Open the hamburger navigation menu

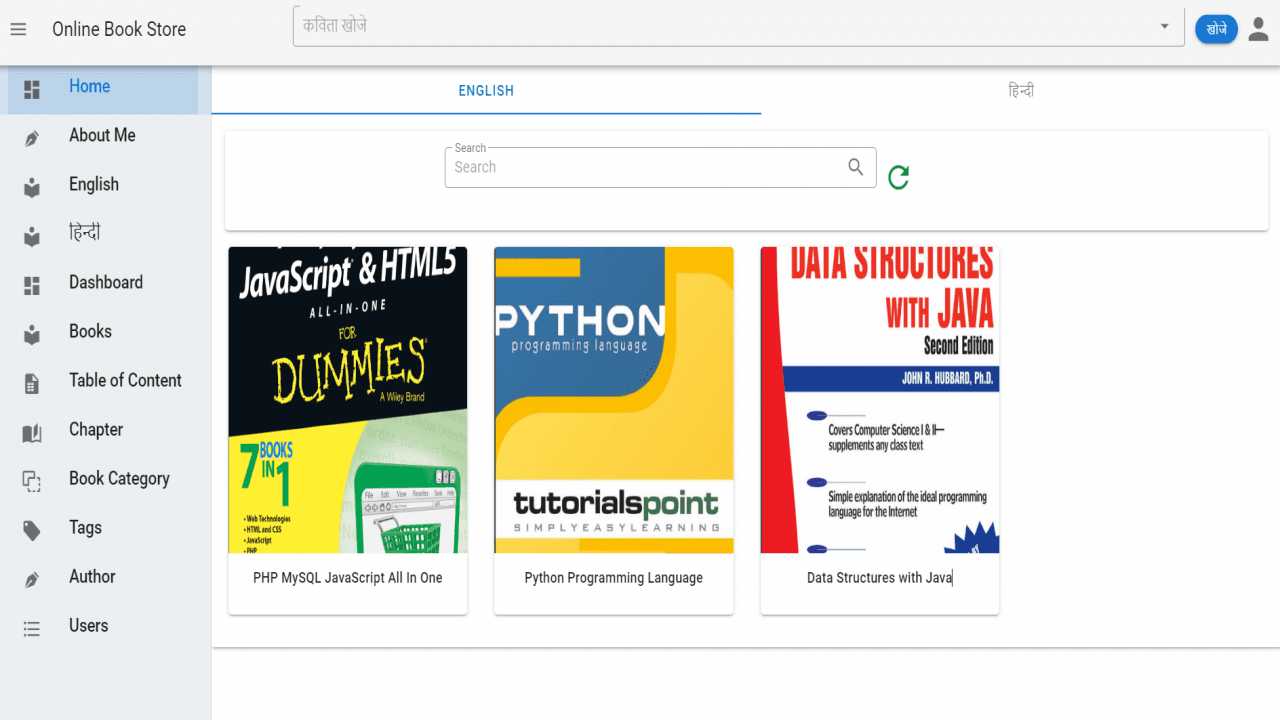18,29
